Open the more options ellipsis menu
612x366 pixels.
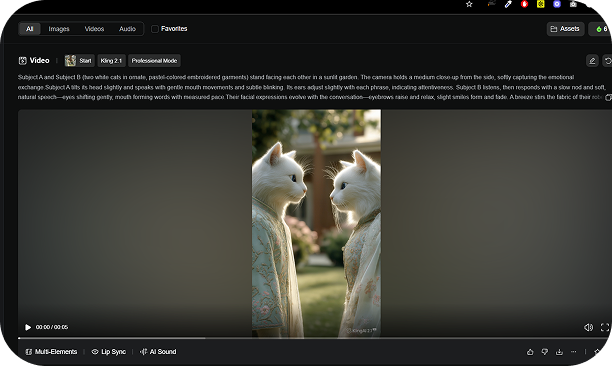pos(573,352)
